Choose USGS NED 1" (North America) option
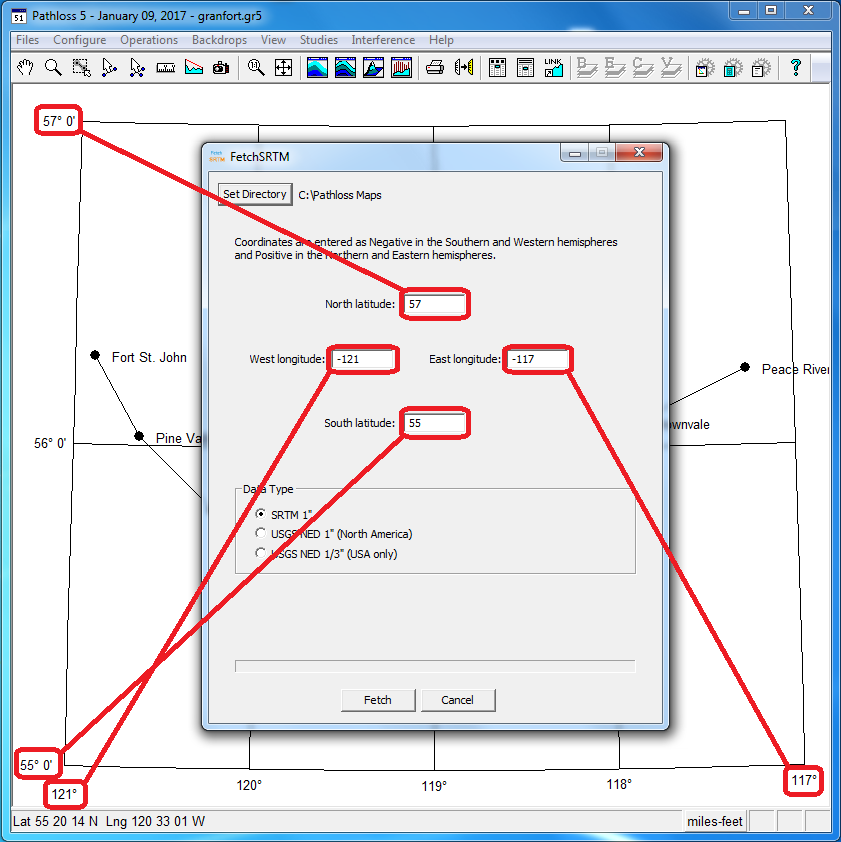This screenshot has width=841, height=842. 261,534
